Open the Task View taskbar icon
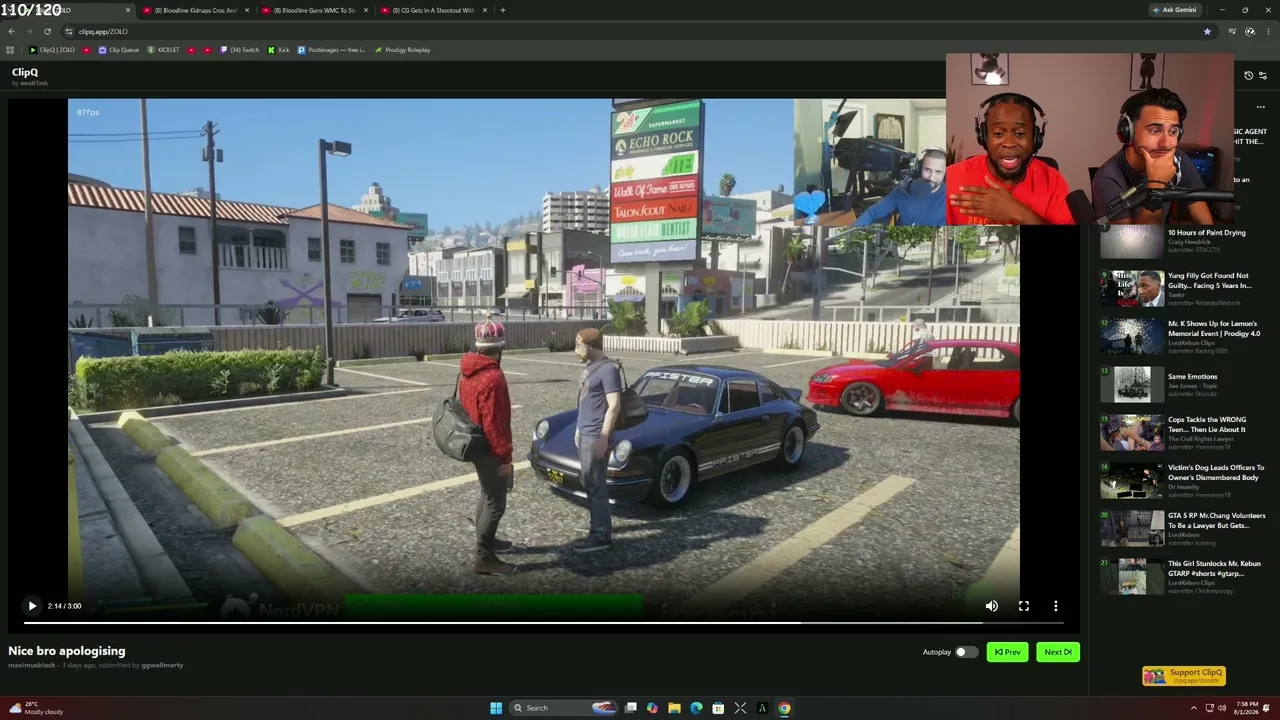The image size is (1280, 720). point(630,708)
